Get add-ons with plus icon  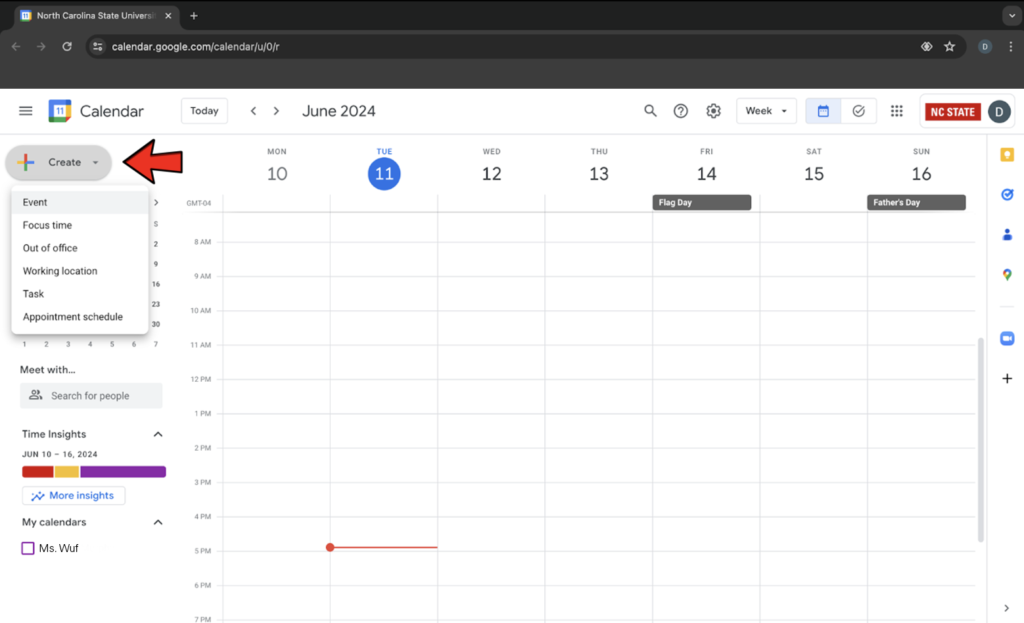coord(1007,379)
